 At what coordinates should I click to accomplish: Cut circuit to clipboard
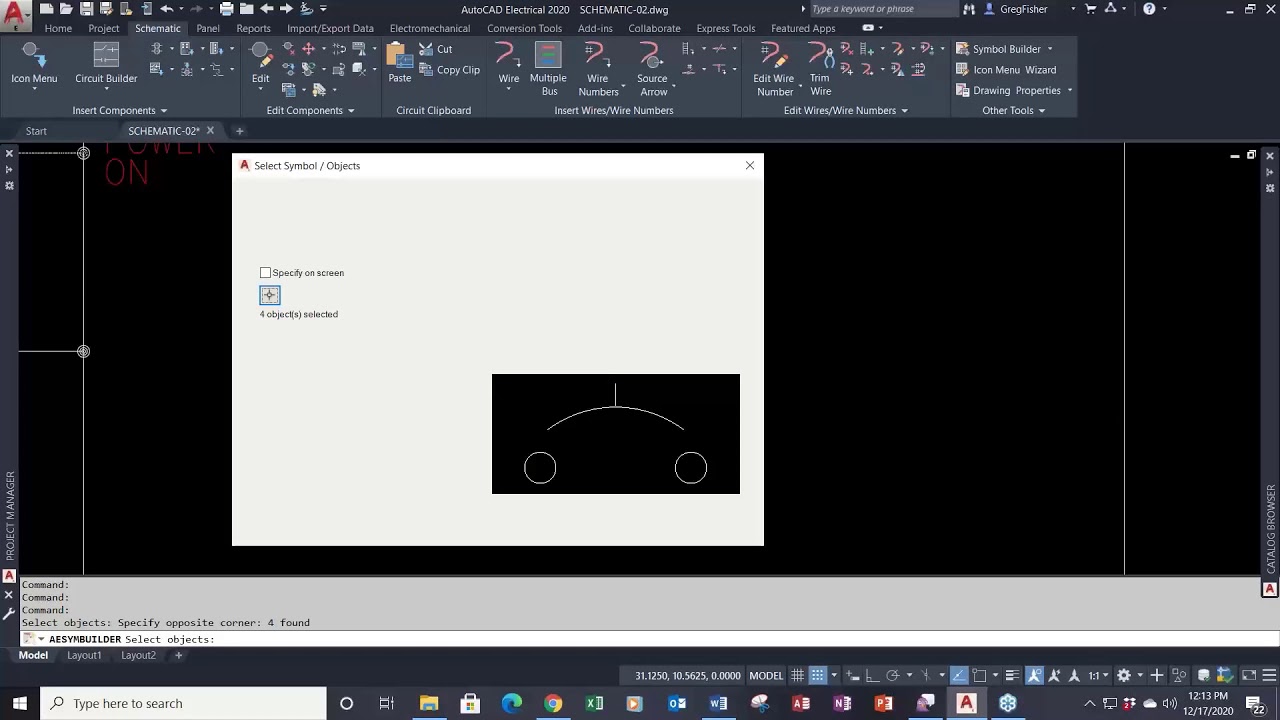coord(436,49)
